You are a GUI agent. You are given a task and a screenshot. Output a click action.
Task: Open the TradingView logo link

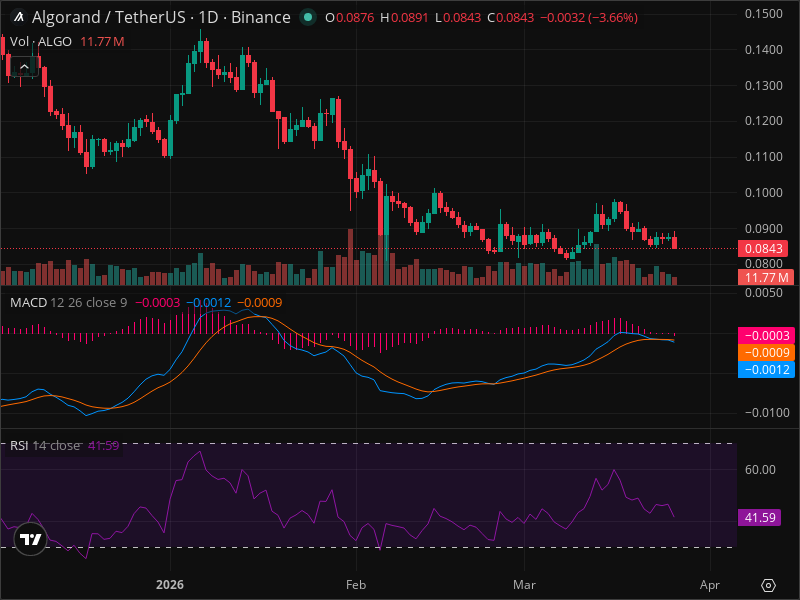click(31, 539)
